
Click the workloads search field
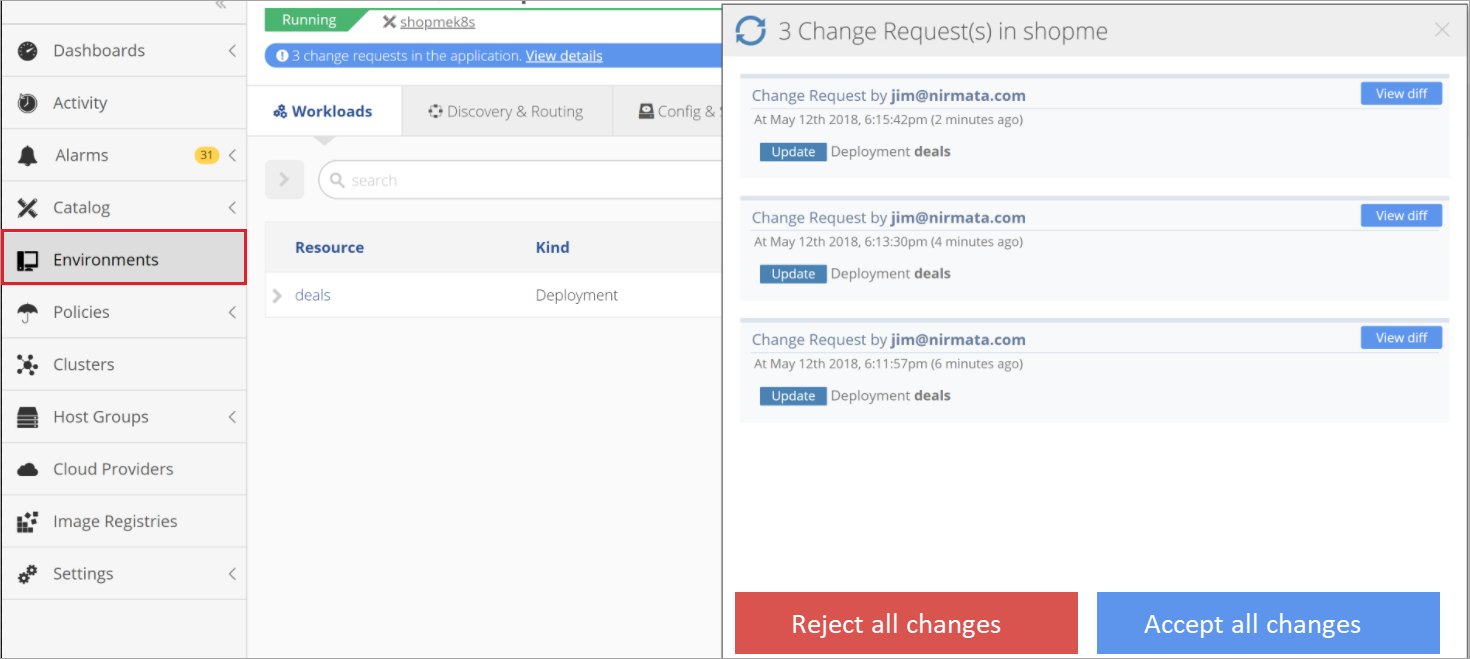pyautogui.click(x=520, y=180)
